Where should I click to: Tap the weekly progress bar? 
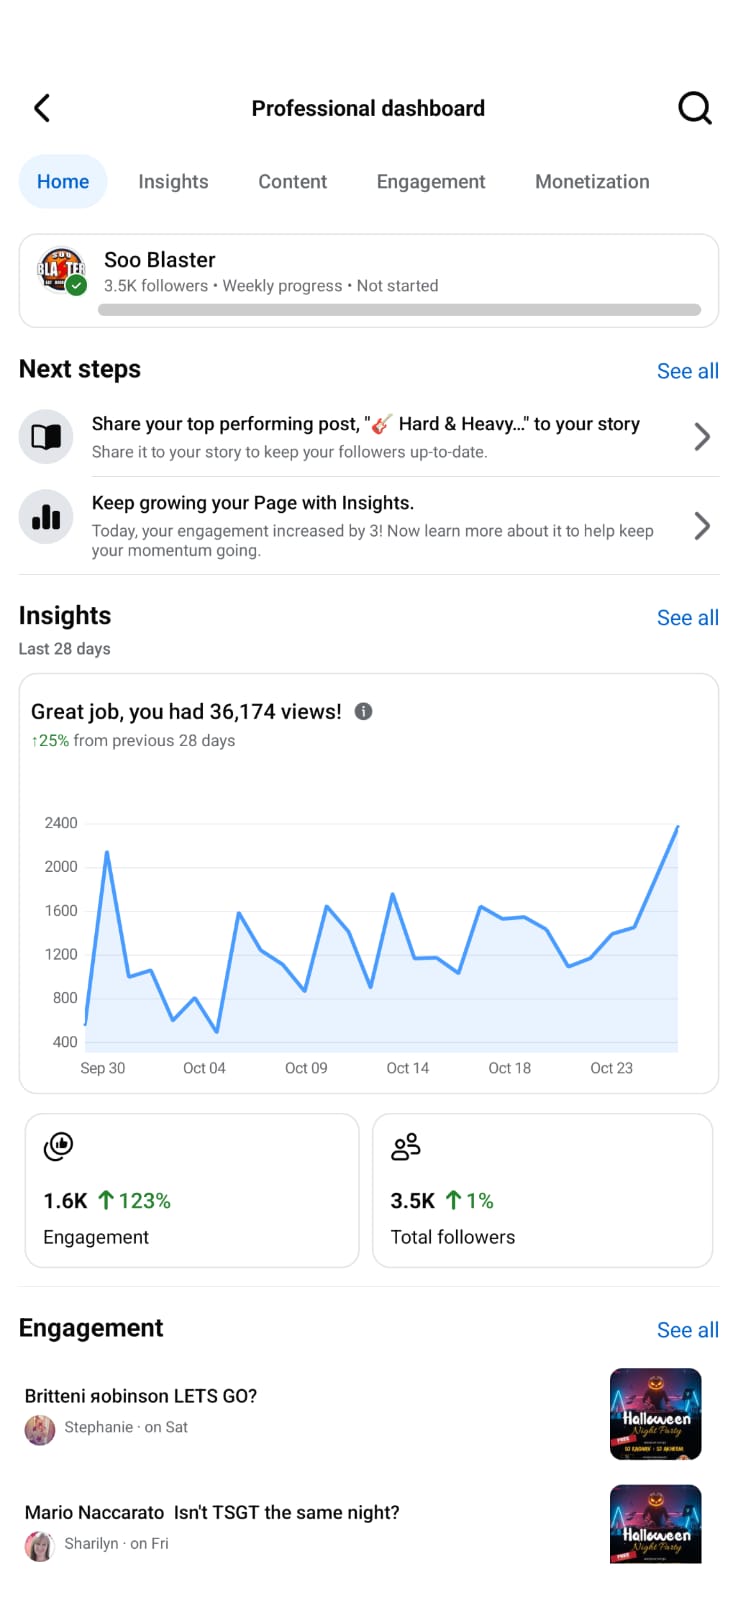tap(399, 310)
